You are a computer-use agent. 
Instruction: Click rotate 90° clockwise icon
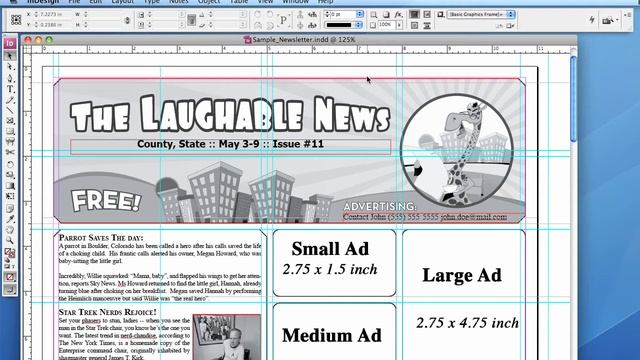click(x=258, y=15)
